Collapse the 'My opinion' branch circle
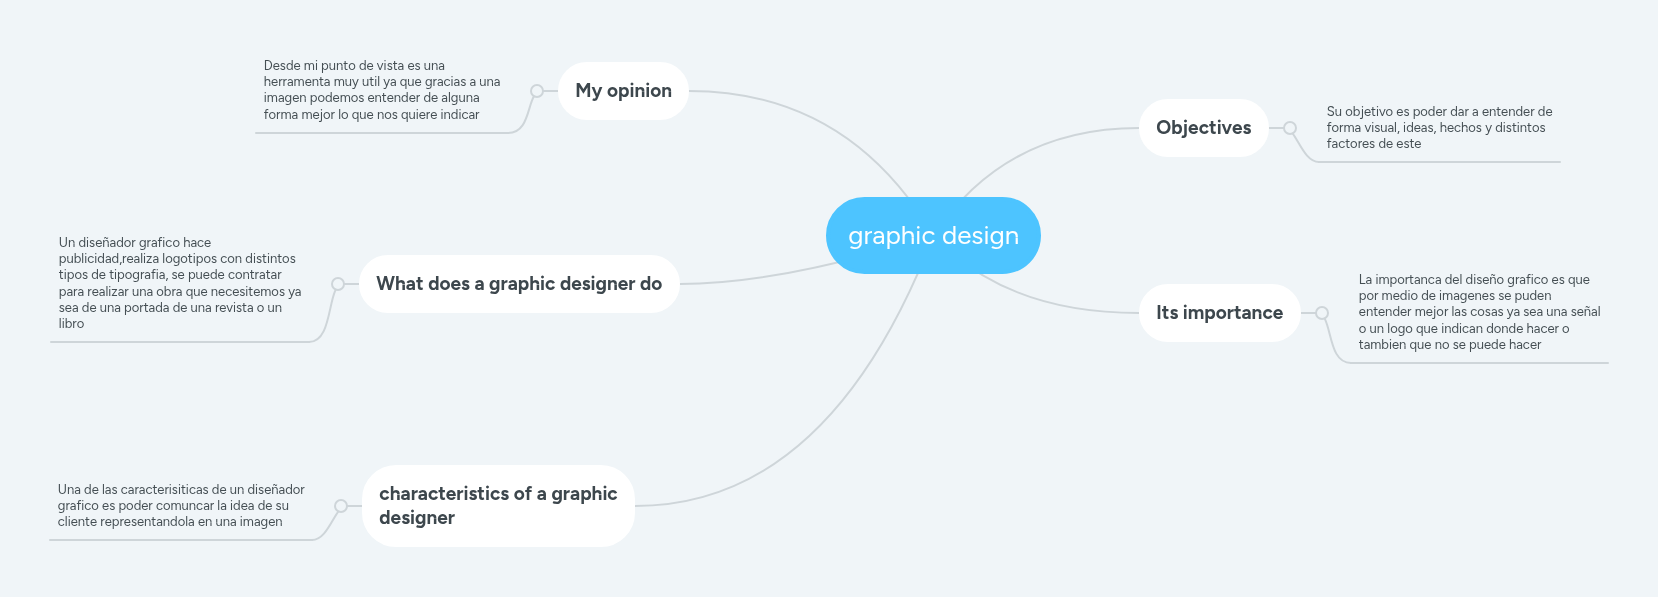The height and width of the screenshot is (597, 1658). click(x=537, y=91)
